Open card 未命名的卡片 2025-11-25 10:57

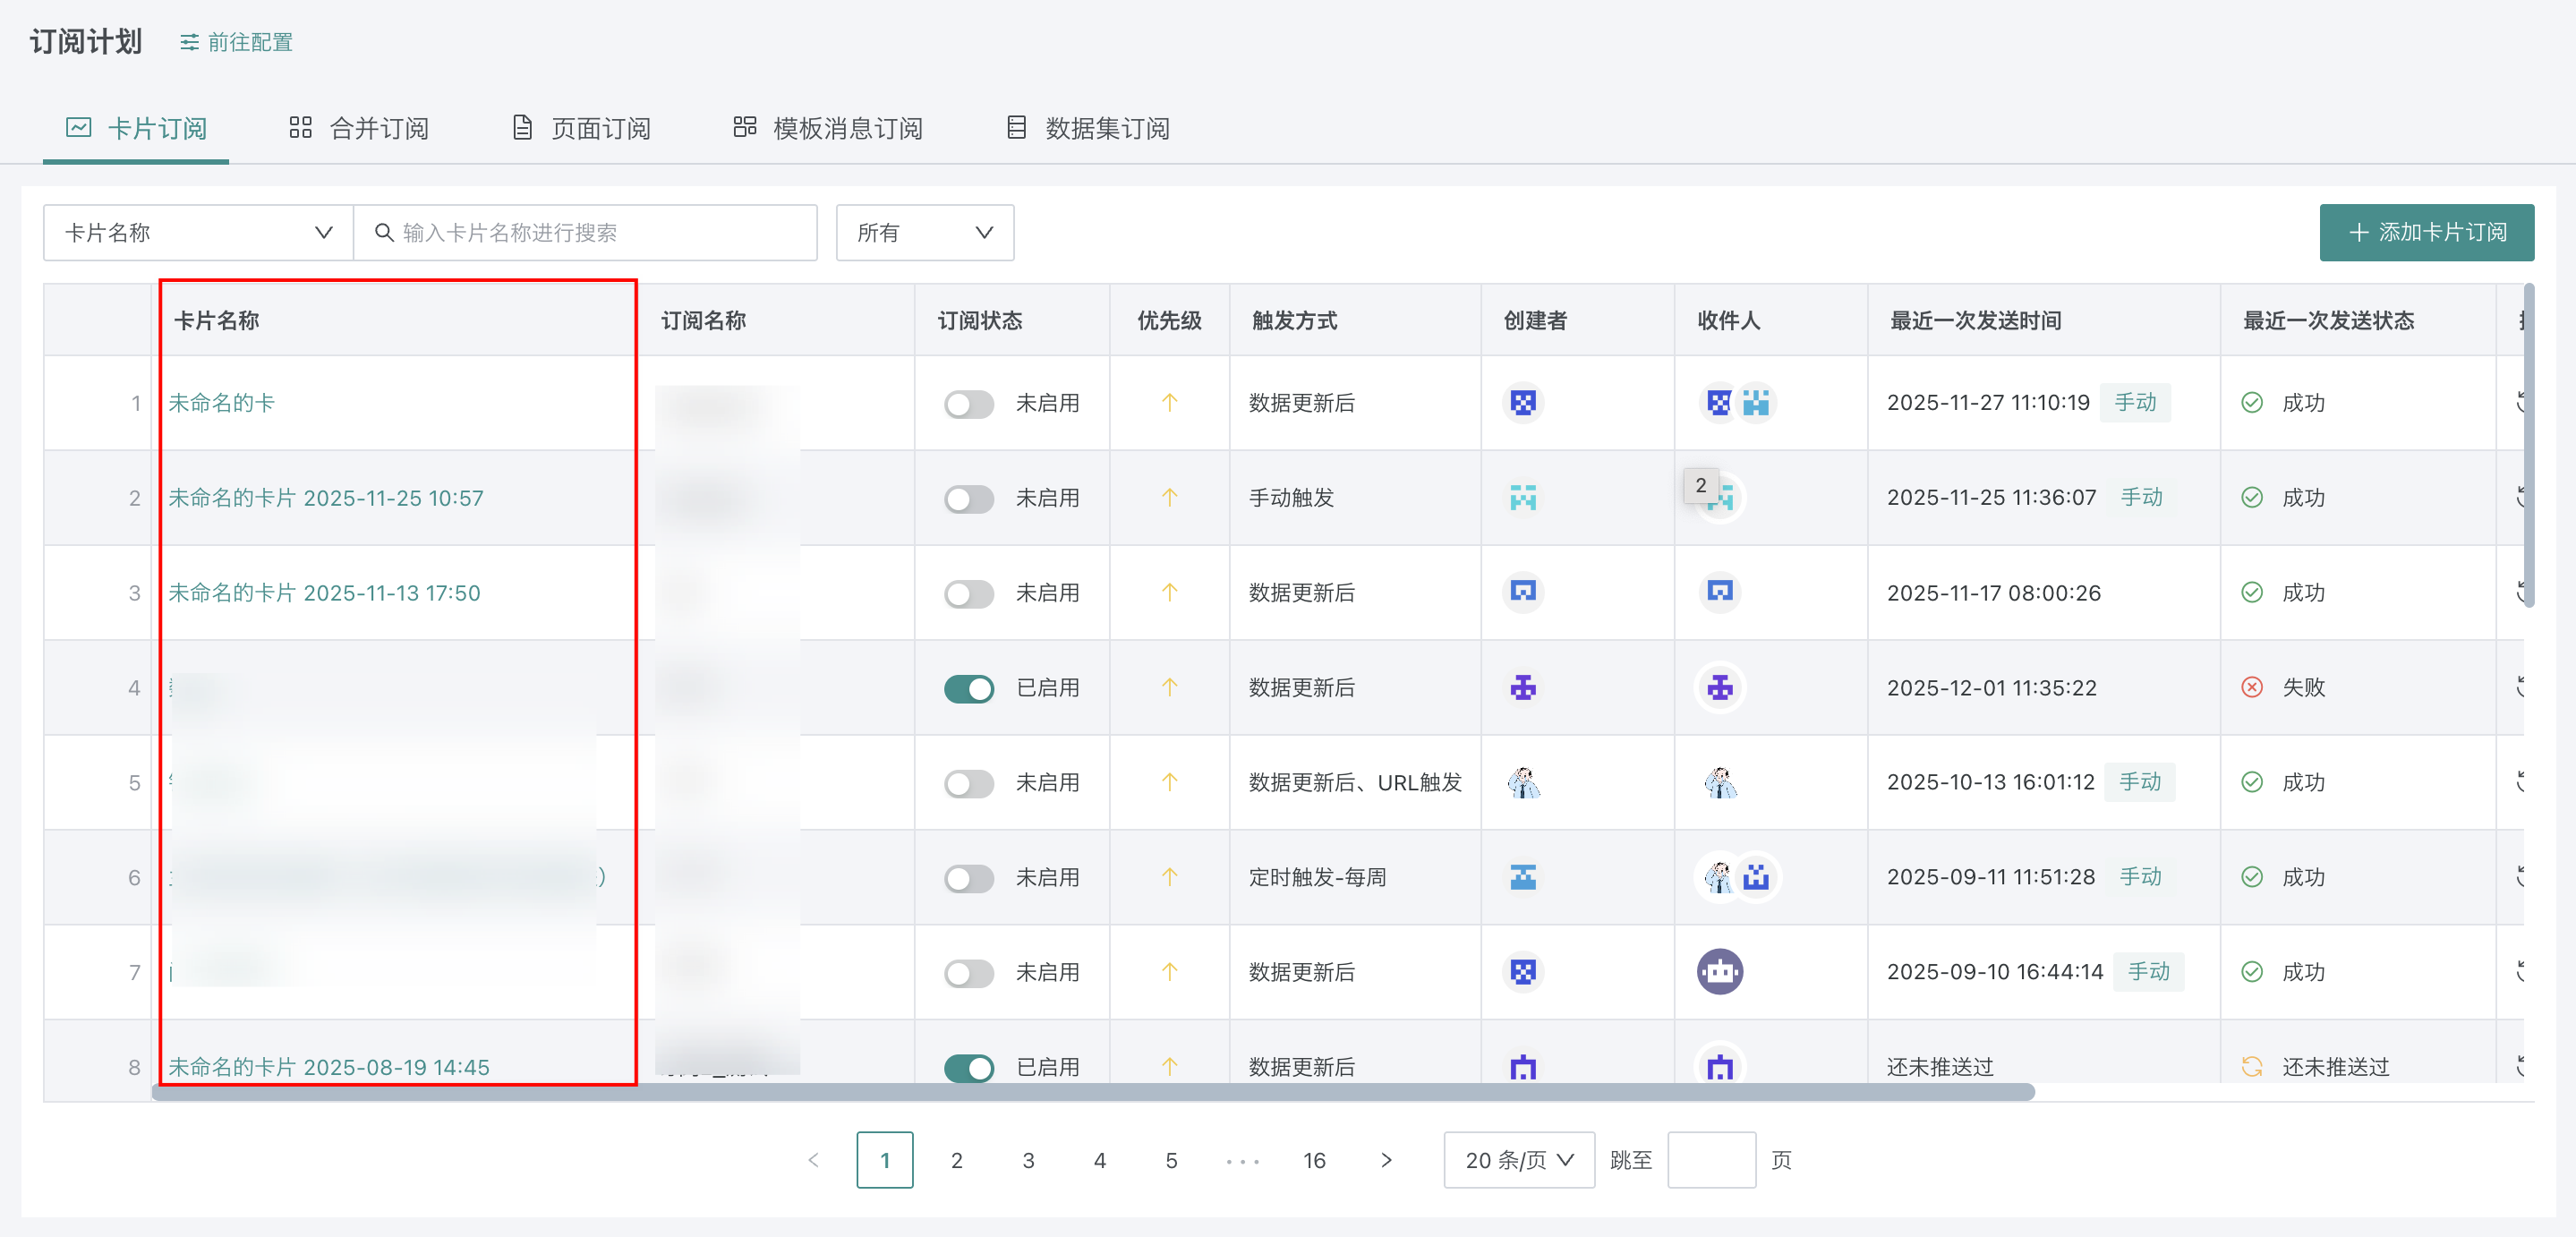click(326, 498)
